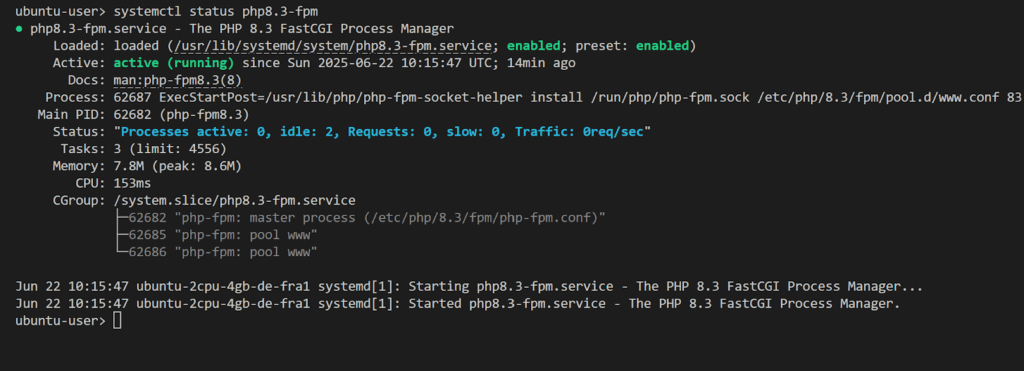1024x371 pixels.
Task: Click the blue Status processes text line
Action: (382, 132)
